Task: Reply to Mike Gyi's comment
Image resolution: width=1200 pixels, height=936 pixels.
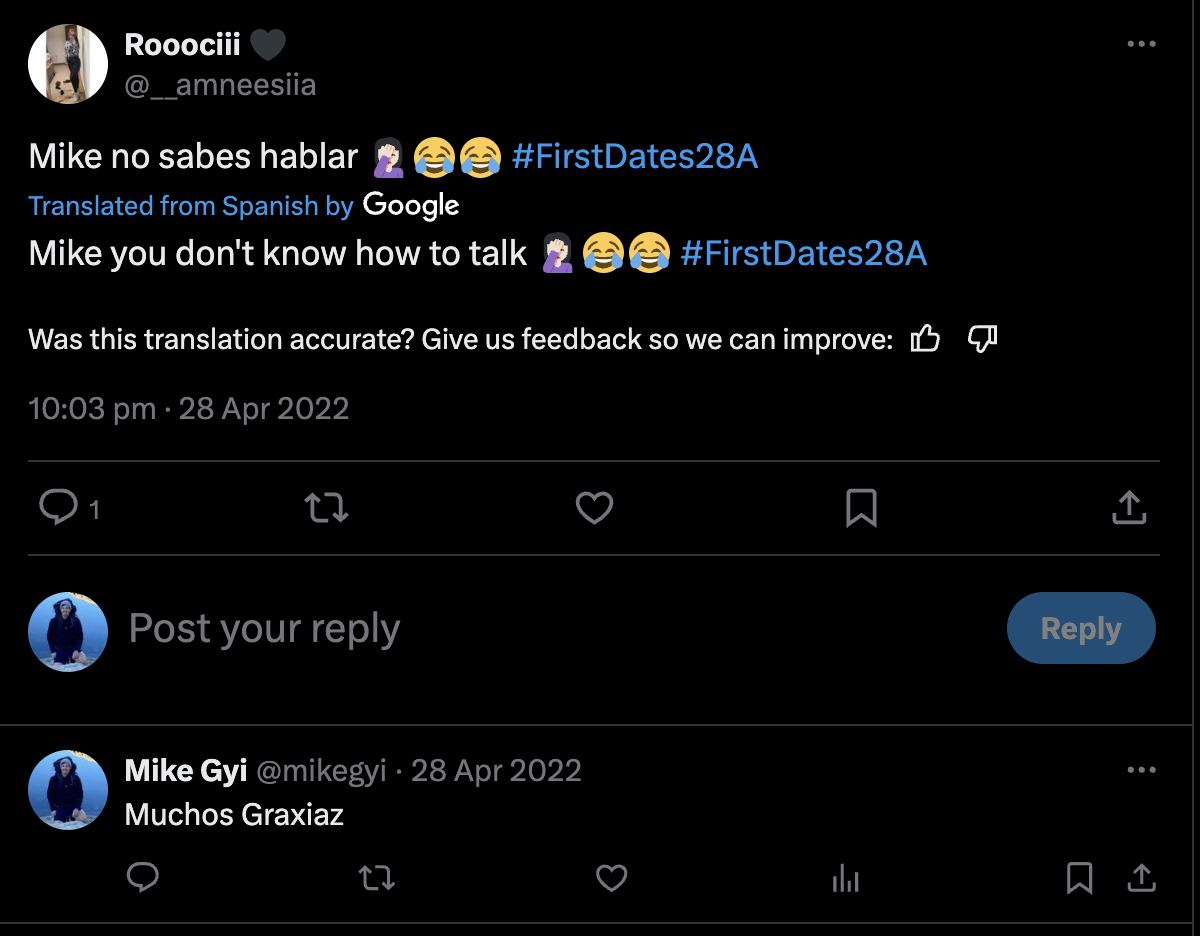Action: pos(143,878)
